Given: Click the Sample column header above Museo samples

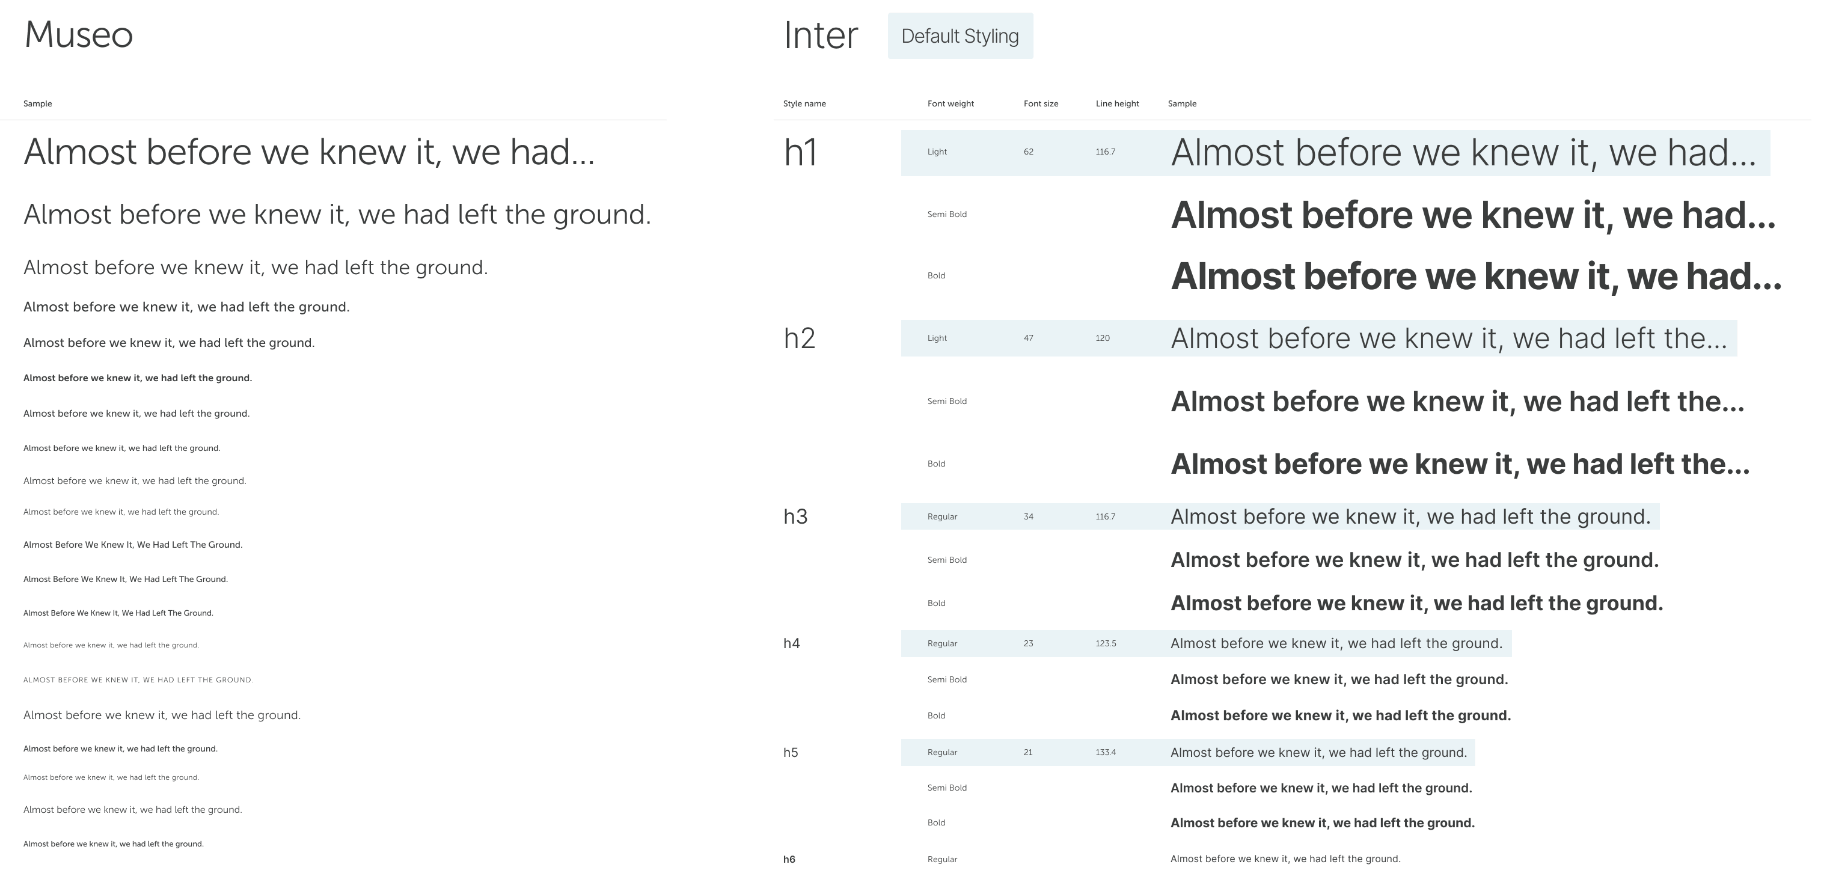Looking at the screenshot, I should (36, 103).
